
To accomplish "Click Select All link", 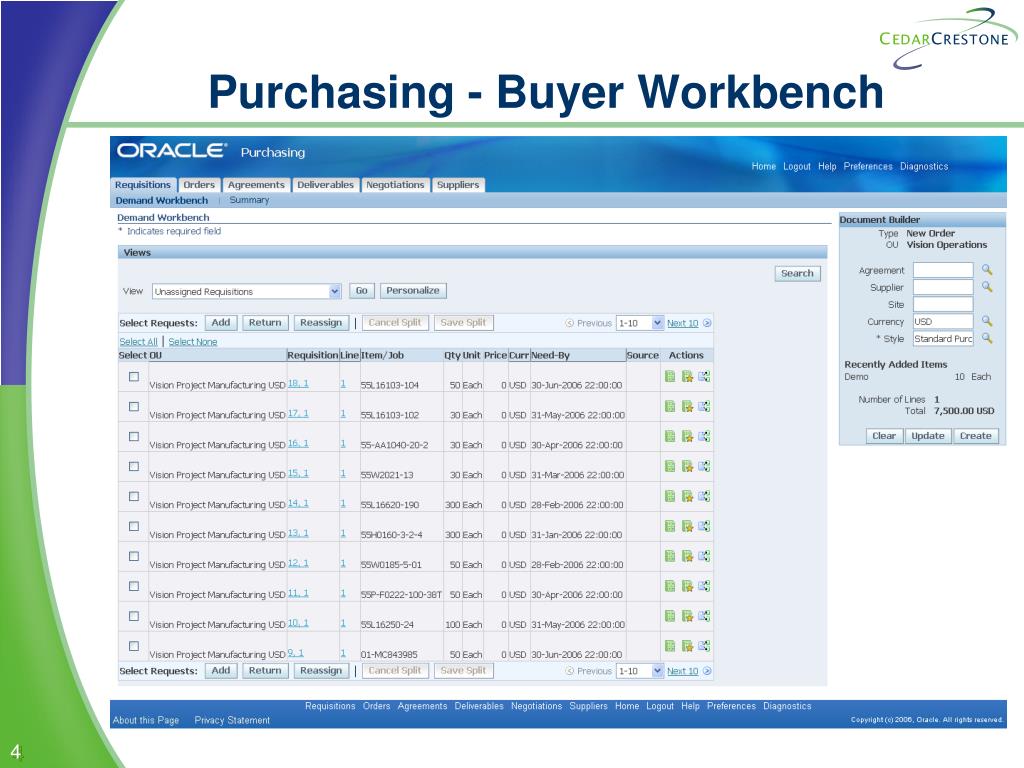I will pyautogui.click(x=138, y=342).
